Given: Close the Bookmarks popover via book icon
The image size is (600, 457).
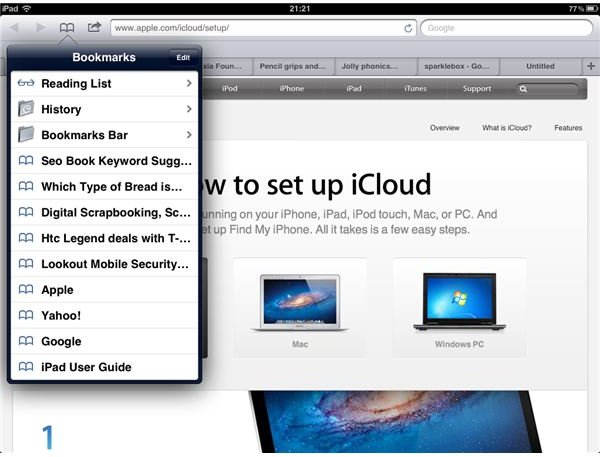Looking at the screenshot, I should [x=67, y=28].
